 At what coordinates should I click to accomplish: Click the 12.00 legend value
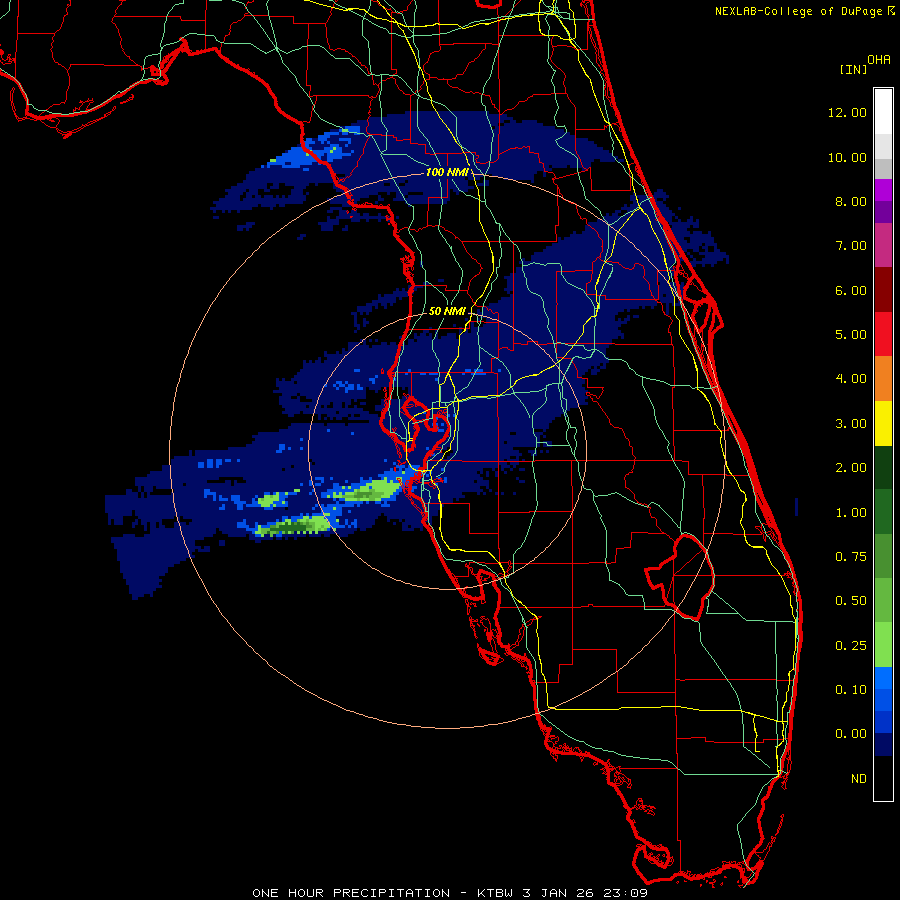coord(847,112)
